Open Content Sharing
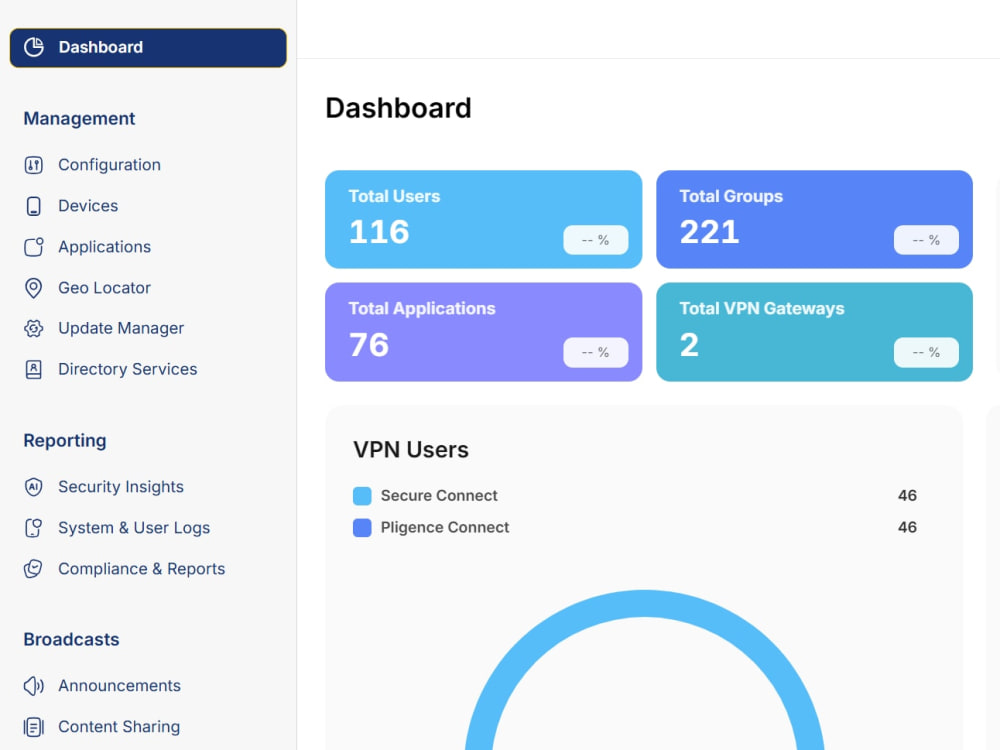This screenshot has height=750, width=1000. pyautogui.click(x=119, y=727)
